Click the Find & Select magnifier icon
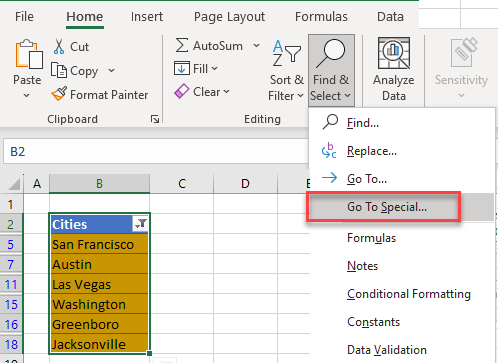Viewport: 498px width, 363px height. [x=331, y=54]
